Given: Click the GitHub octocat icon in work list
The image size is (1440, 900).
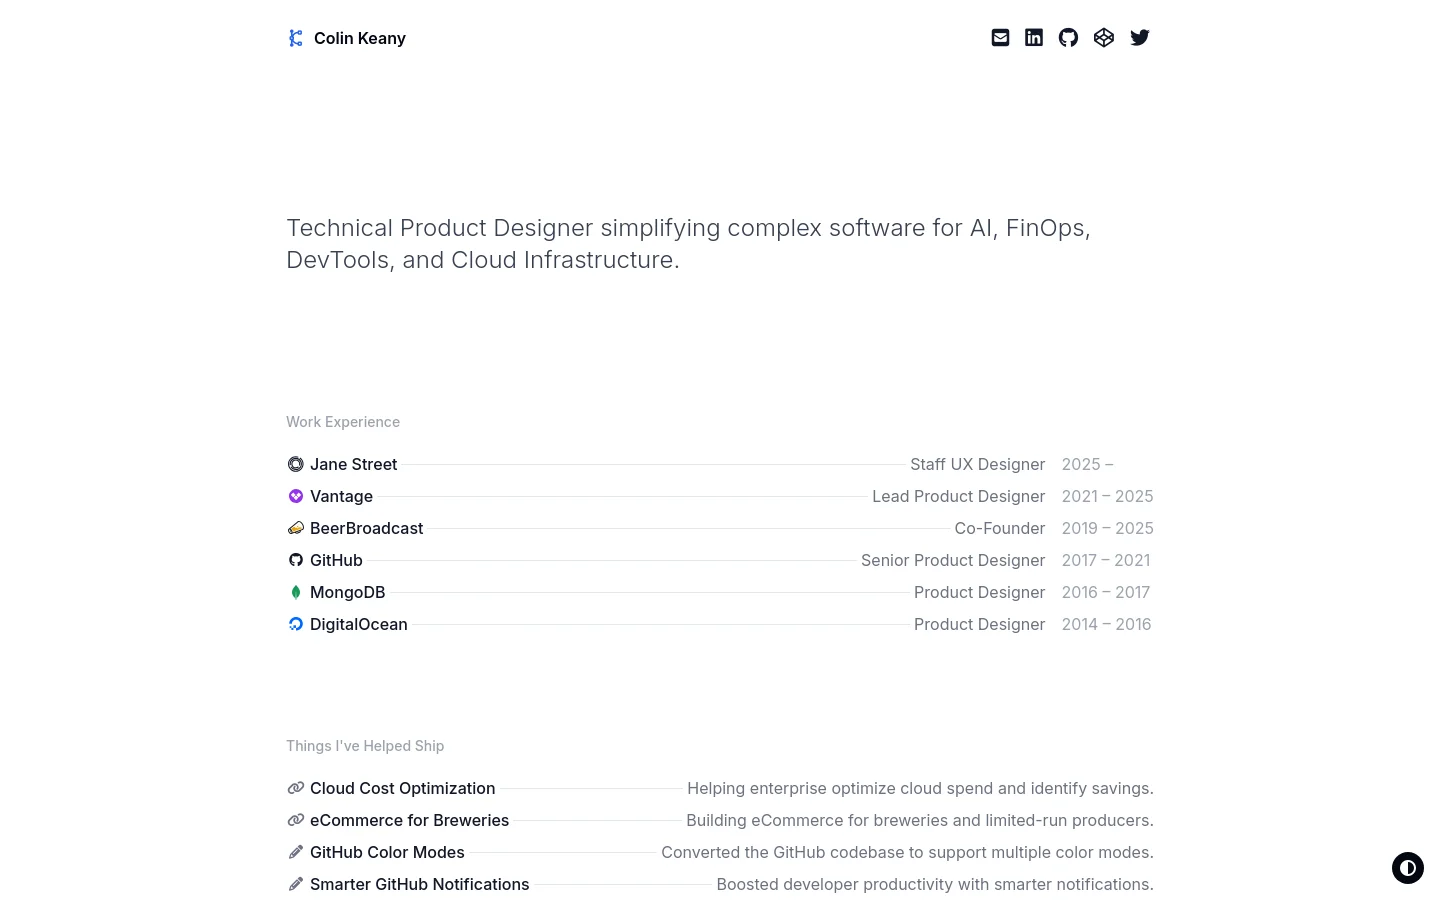Looking at the screenshot, I should point(296,560).
